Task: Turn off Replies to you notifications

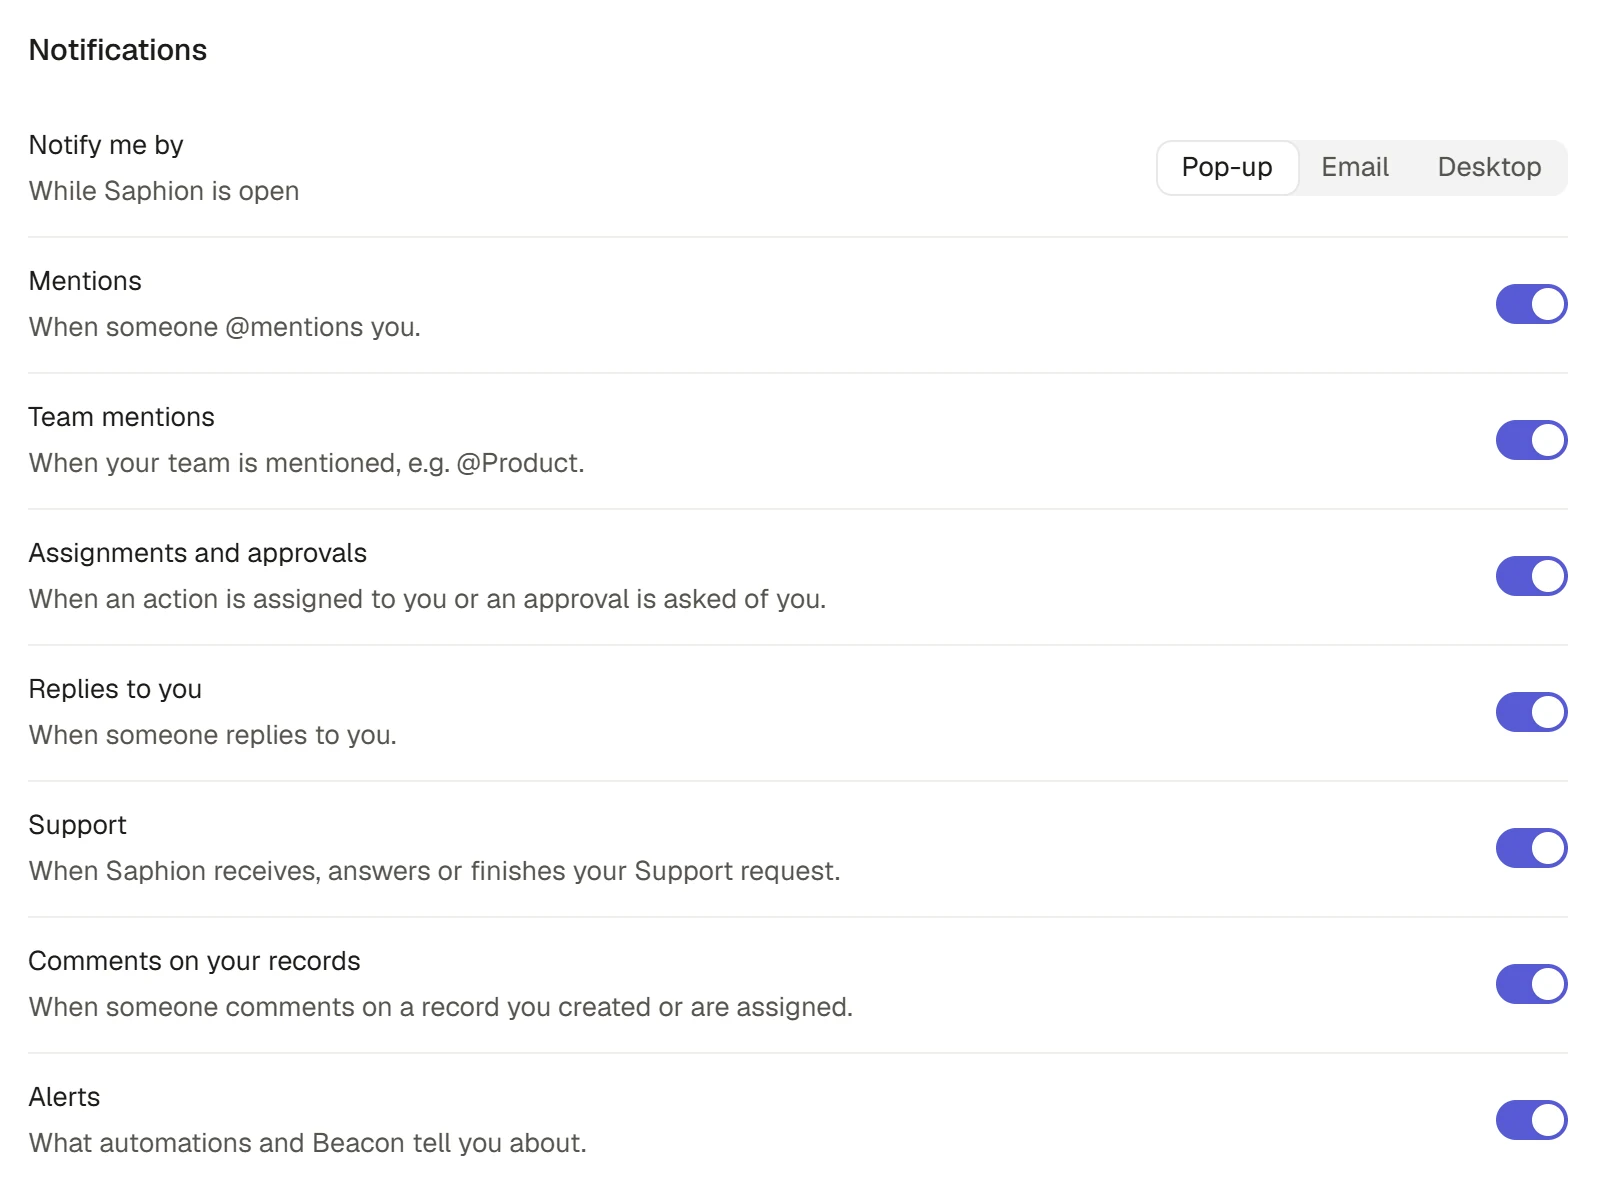Action: [1531, 712]
